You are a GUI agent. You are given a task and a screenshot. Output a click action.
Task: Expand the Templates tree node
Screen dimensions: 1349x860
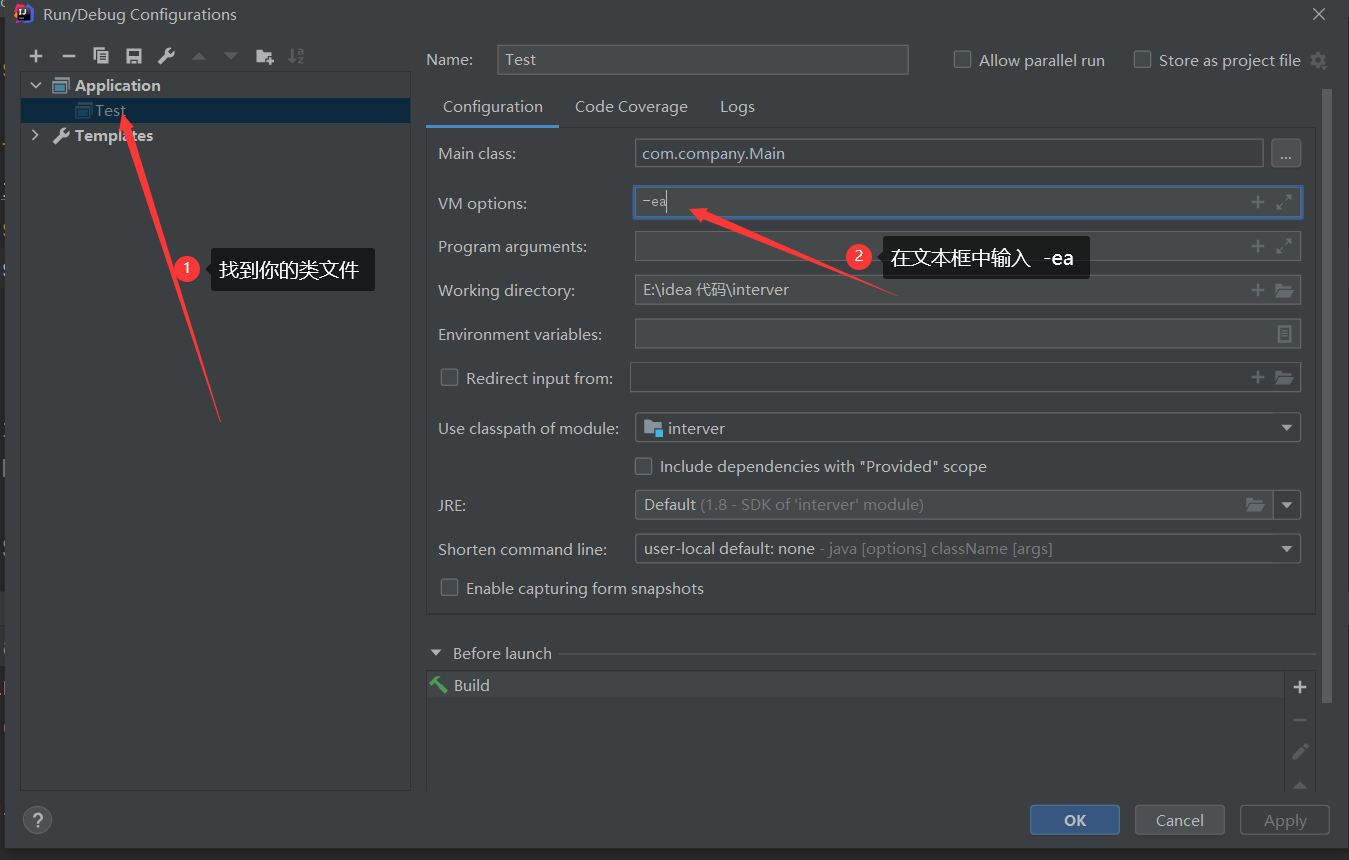click(x=35, y=135)
